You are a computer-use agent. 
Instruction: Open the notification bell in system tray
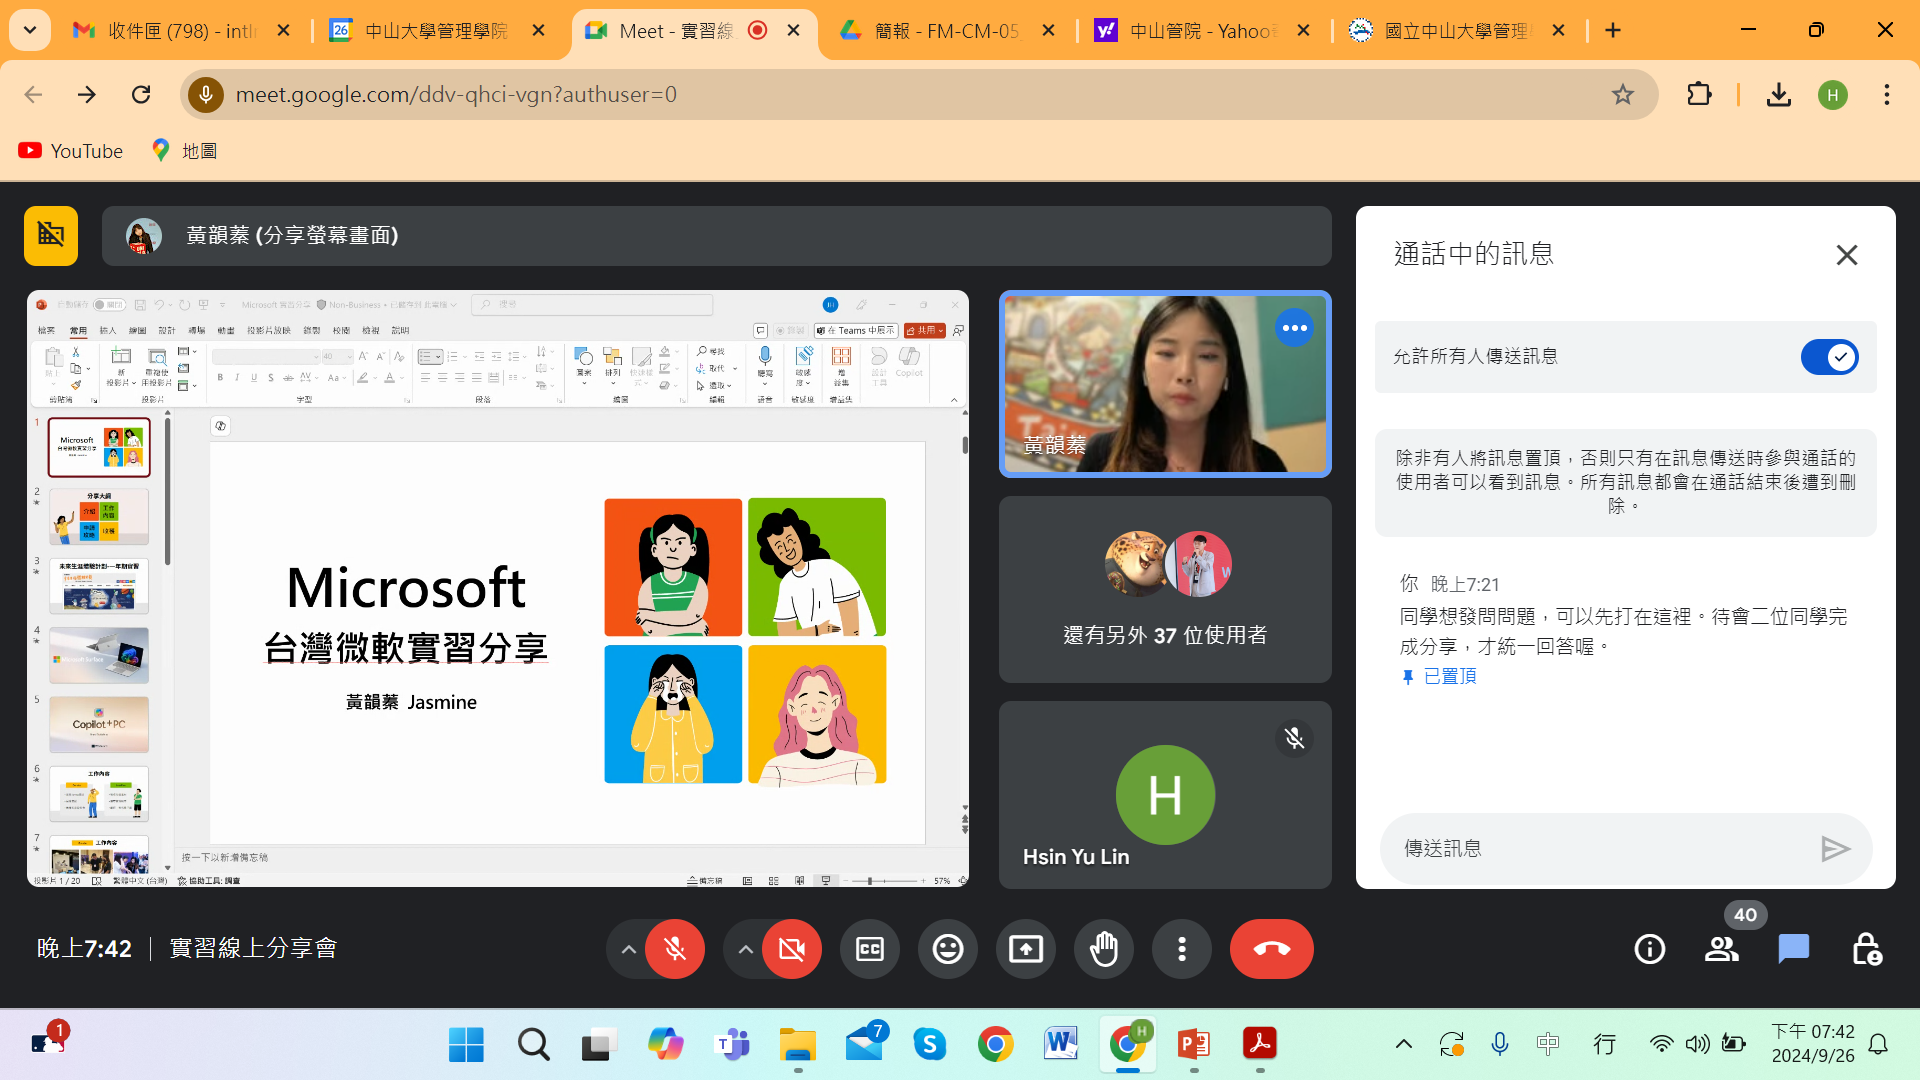[1878, 1045]
